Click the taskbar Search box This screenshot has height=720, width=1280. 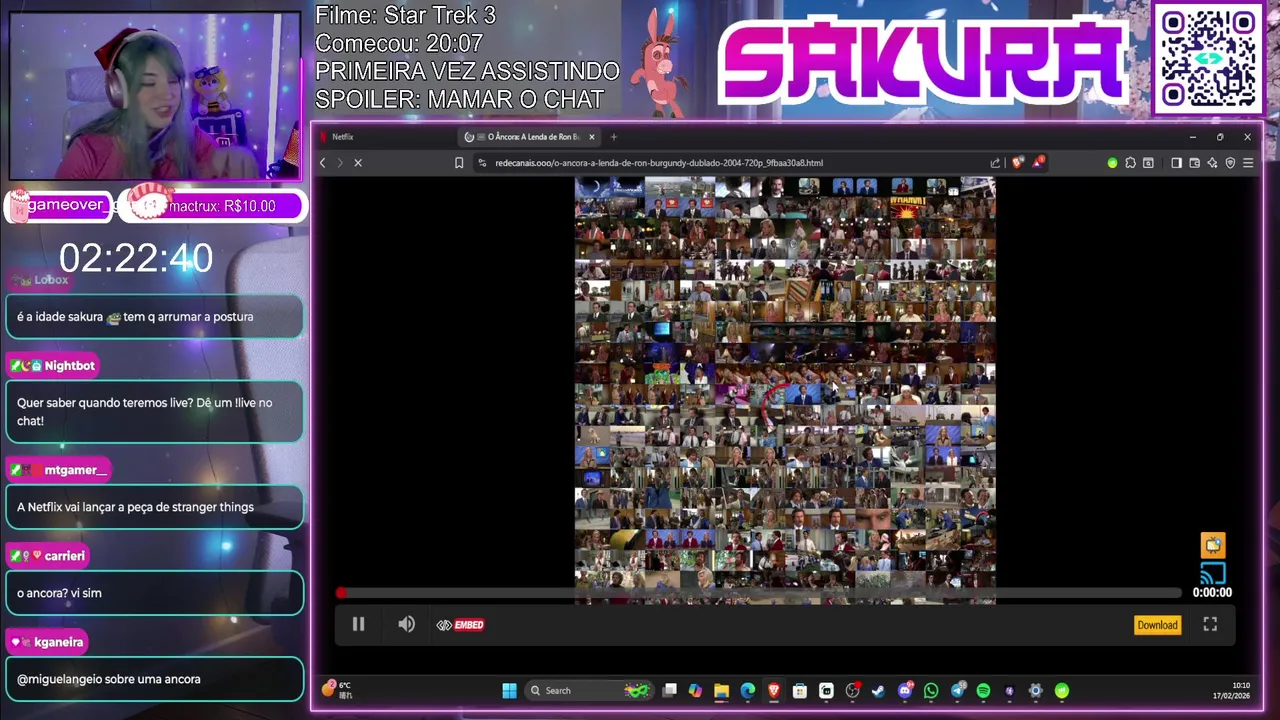click(588, 690)
